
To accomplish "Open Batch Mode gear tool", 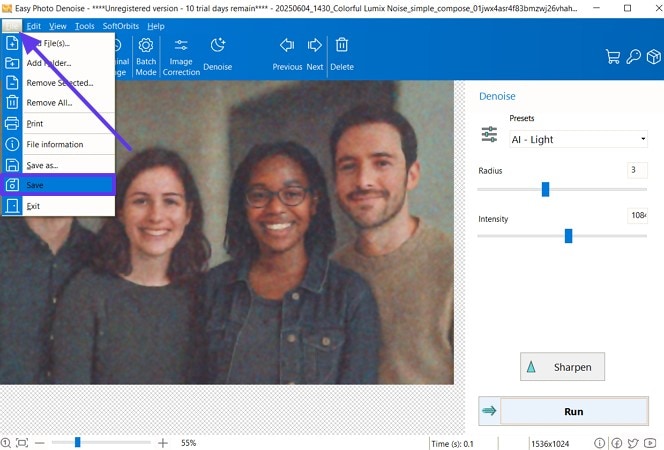I will (146, 57).
